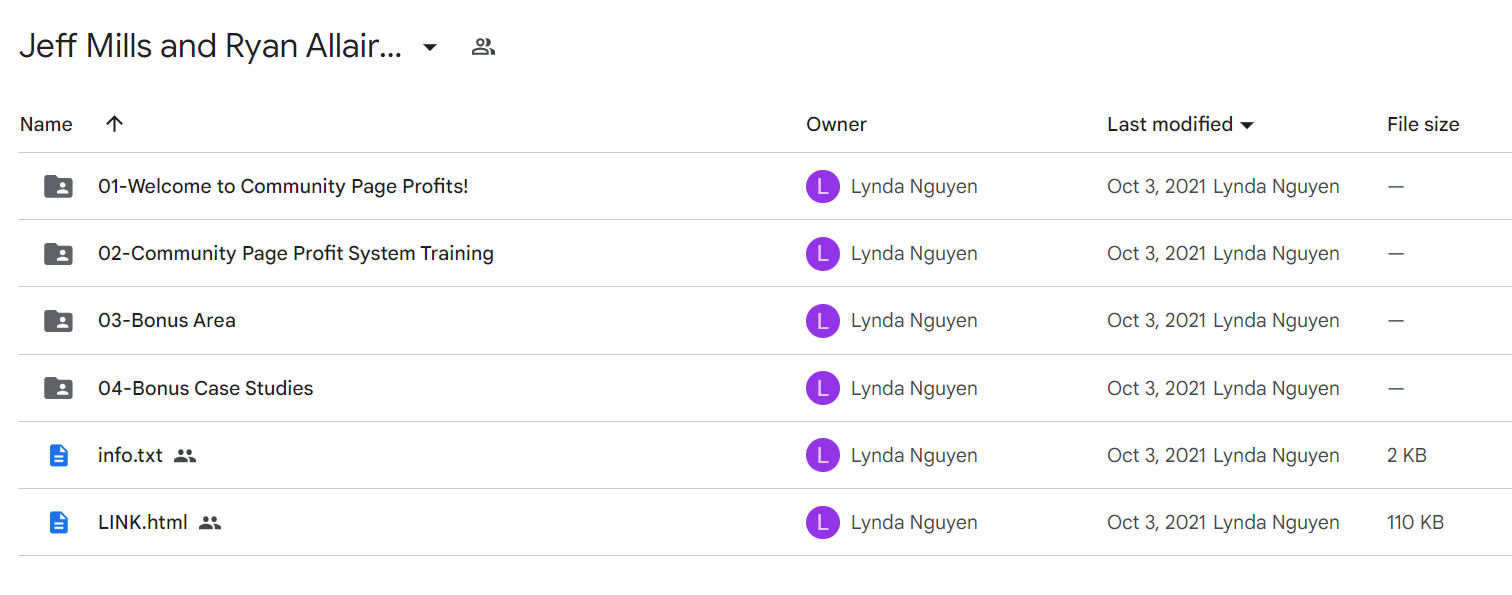Click the 03-Bonus Area folder icon
Image resolution: width=1512 pixels, height=595 pixels.
59,320
